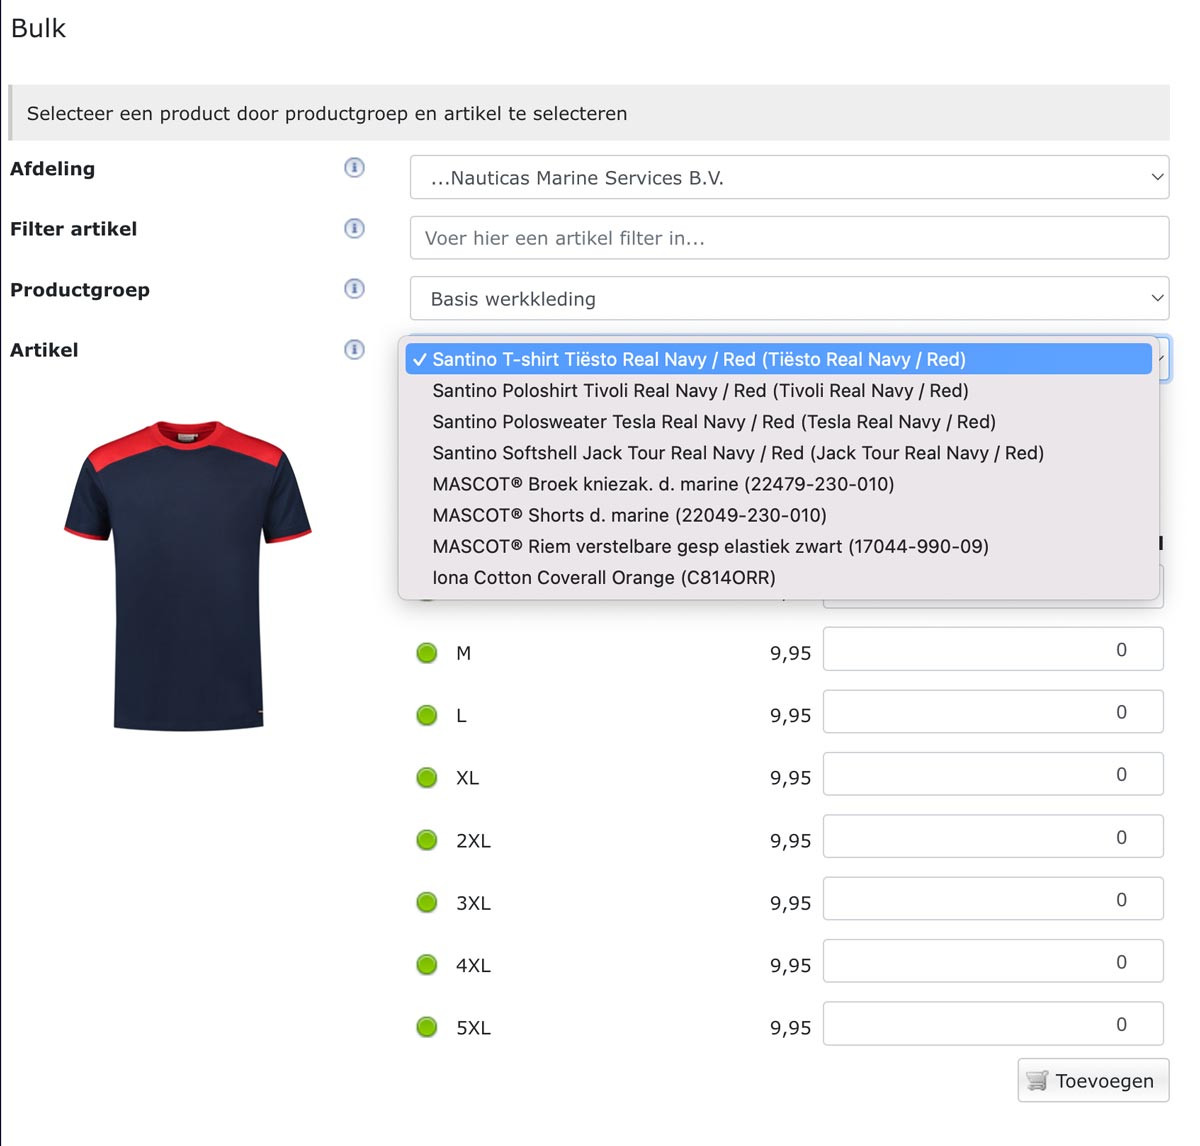This screenshot has height=1146, width=1200.
Task: Click the quantity field for size 4XL
Action: [x=993, y=961]
